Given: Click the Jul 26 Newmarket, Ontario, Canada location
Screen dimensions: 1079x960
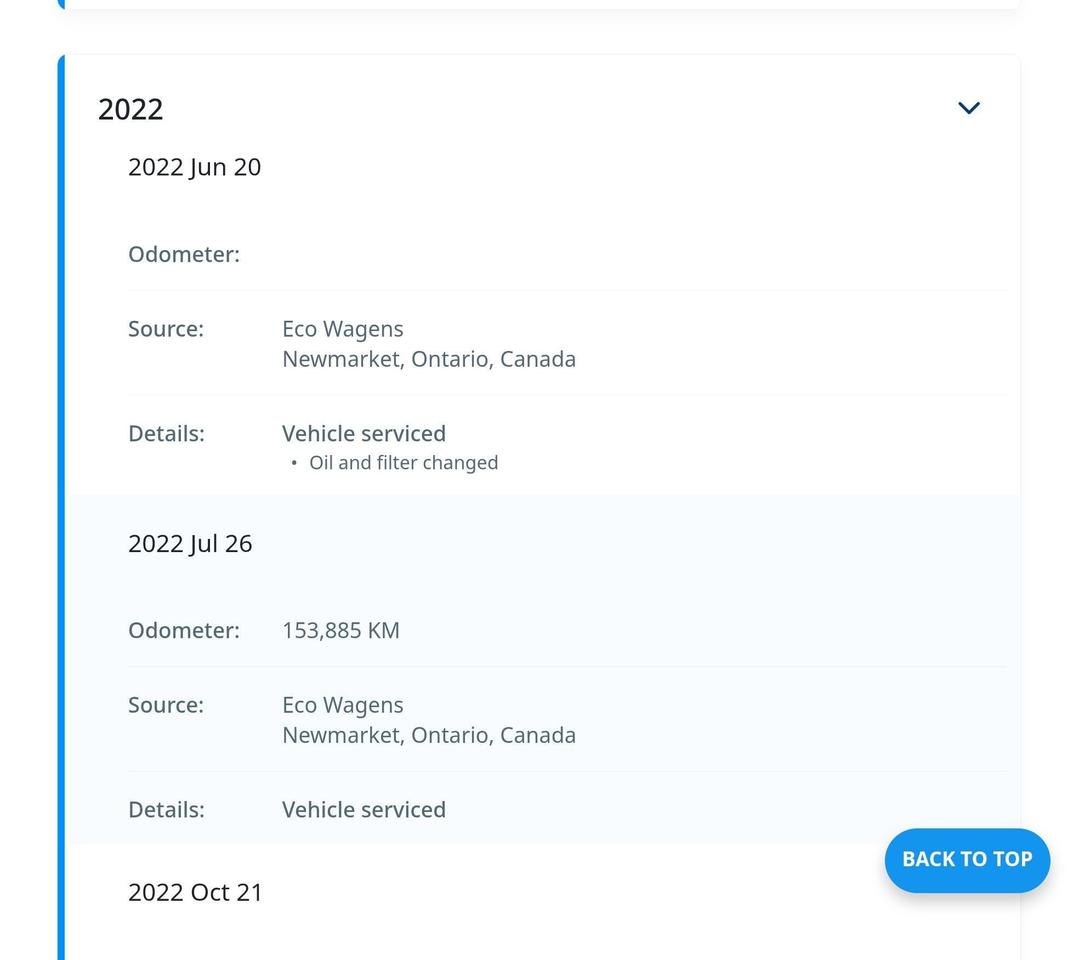Looking at the screenshot, I should click(x=429, y=735).
